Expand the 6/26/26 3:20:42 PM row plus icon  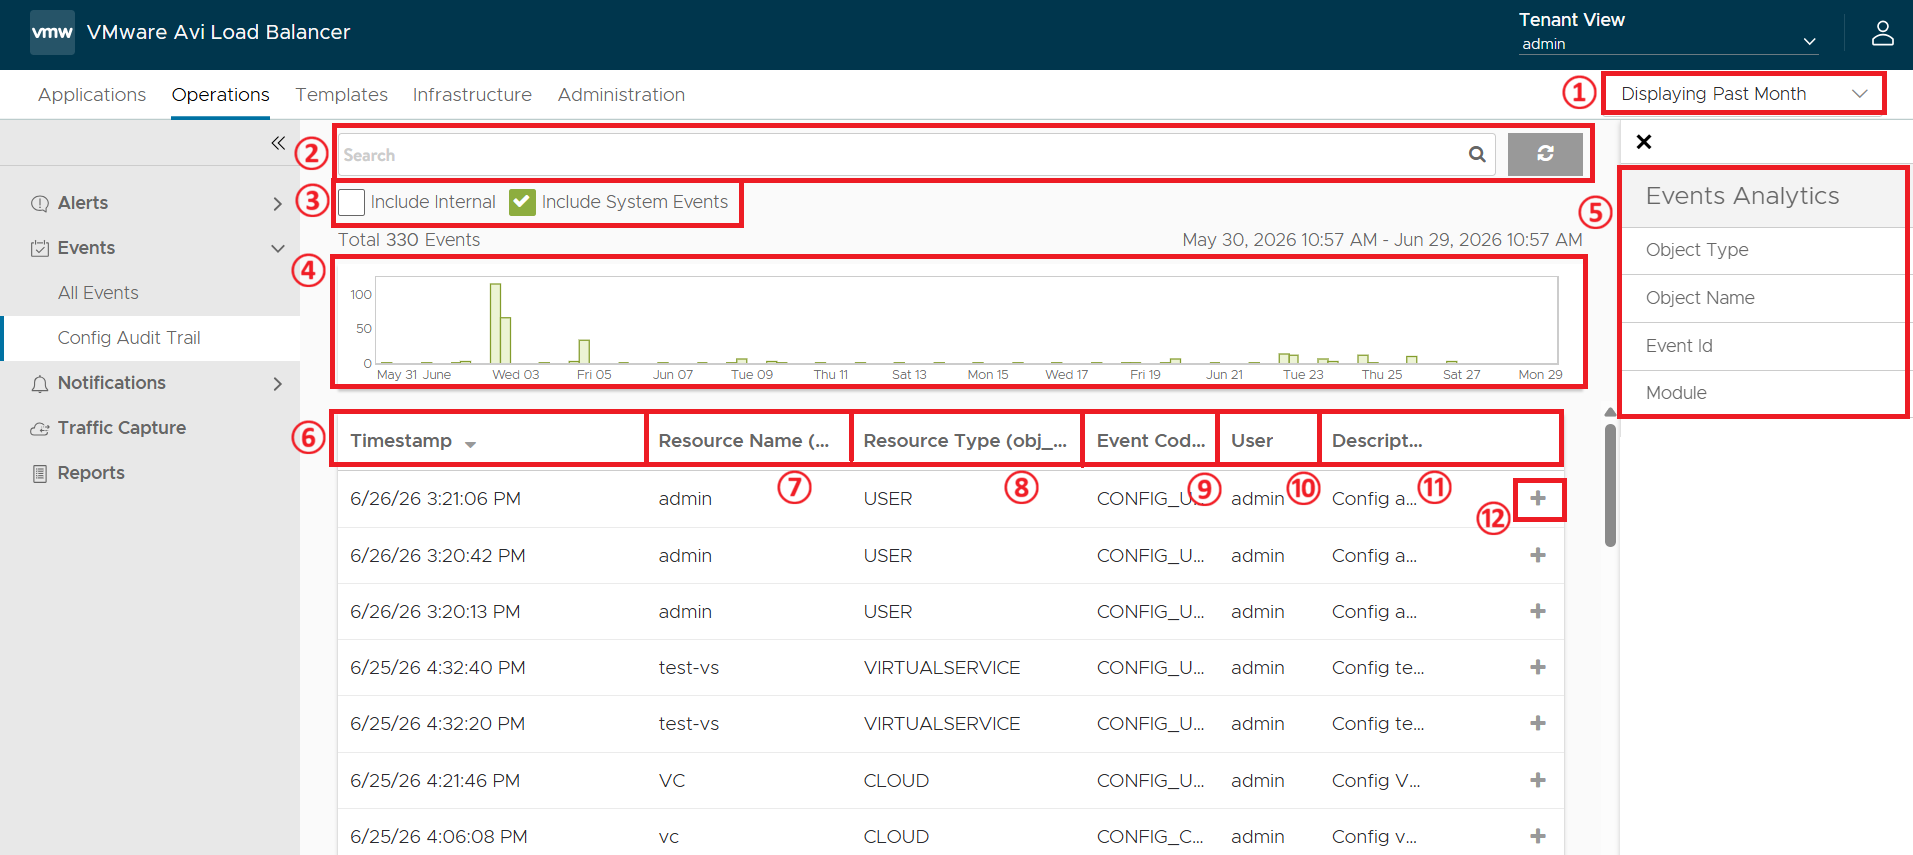coord(1538,555)
